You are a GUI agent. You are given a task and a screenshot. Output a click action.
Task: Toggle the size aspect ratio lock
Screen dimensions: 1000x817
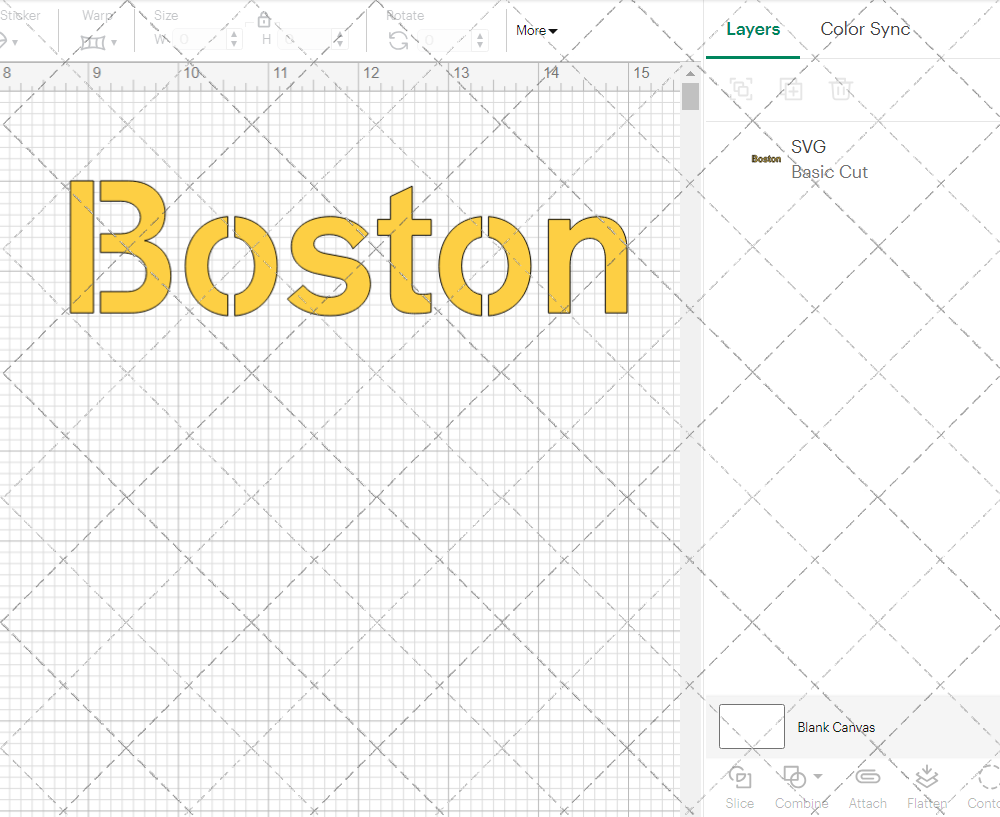tap(264, 20)
